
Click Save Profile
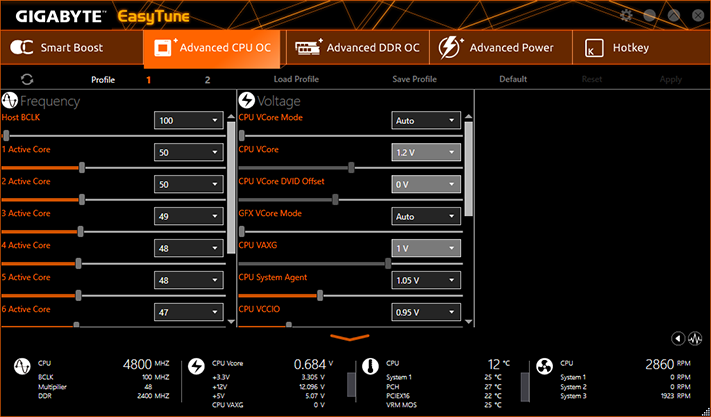[x=414, y=79]
